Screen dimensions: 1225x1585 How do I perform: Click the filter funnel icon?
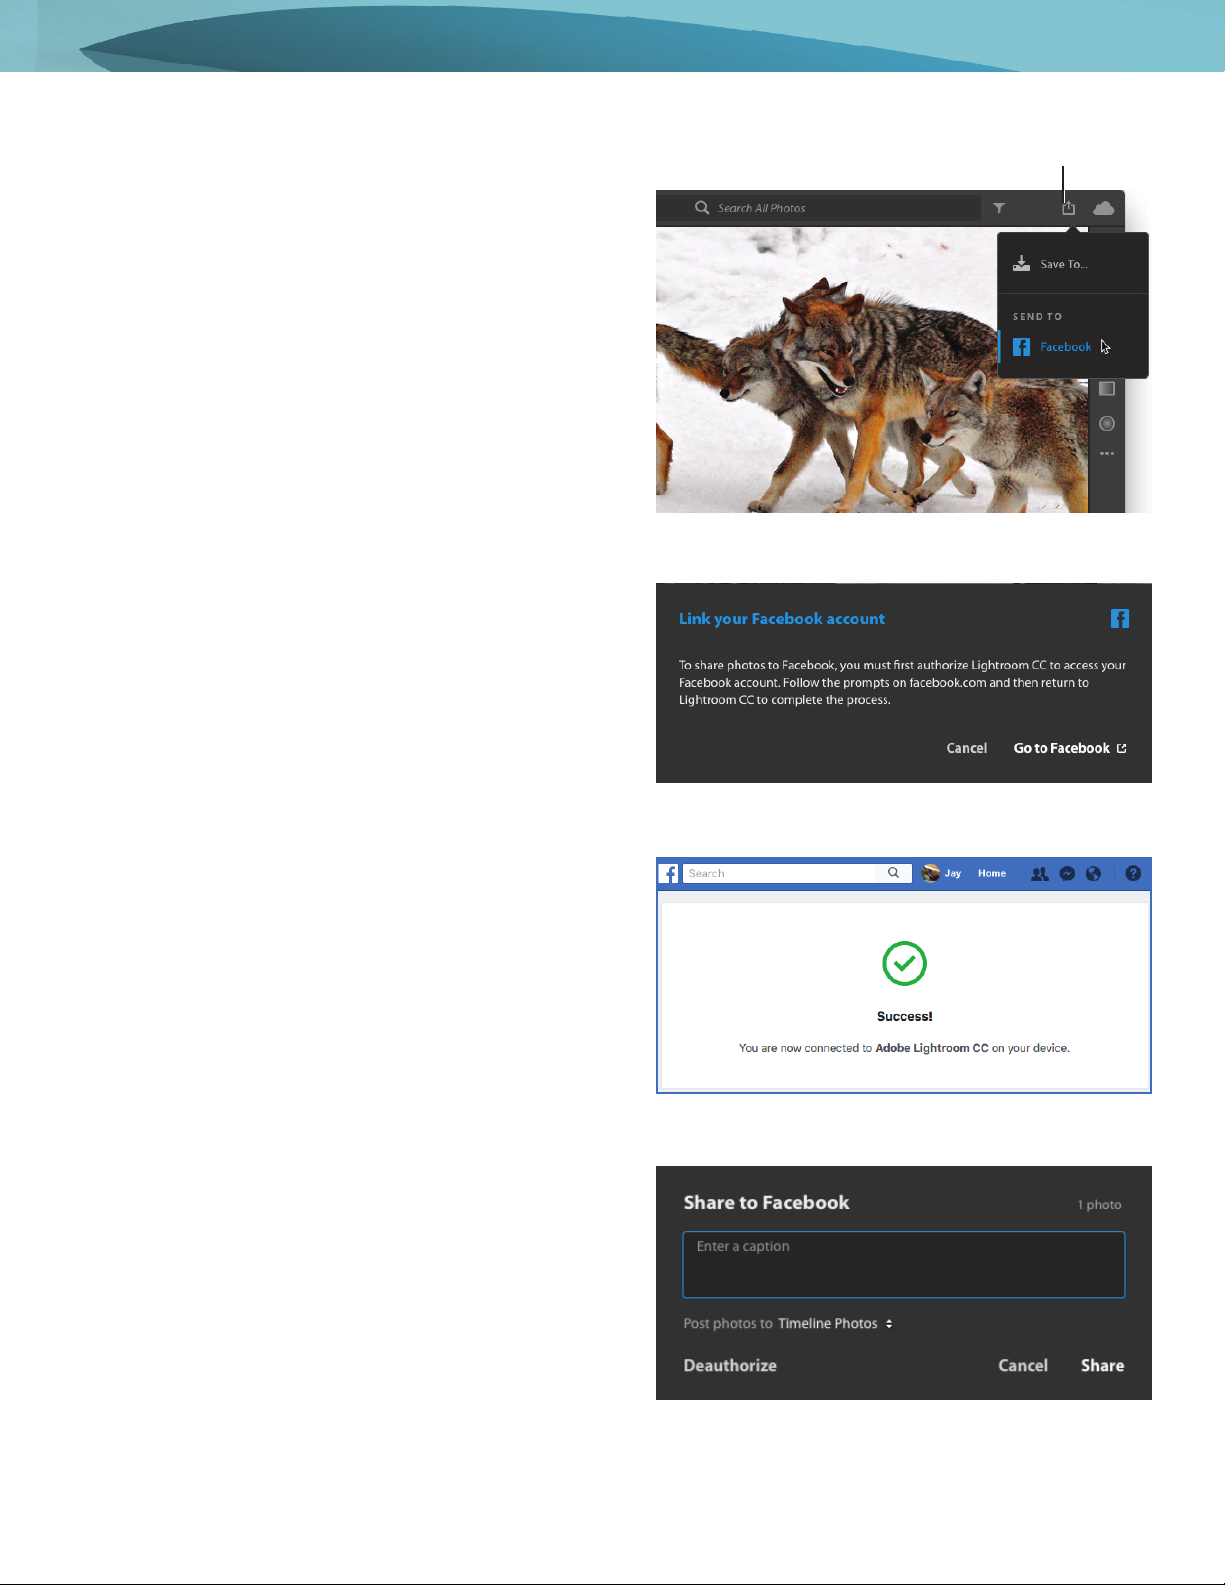[999, 208]
